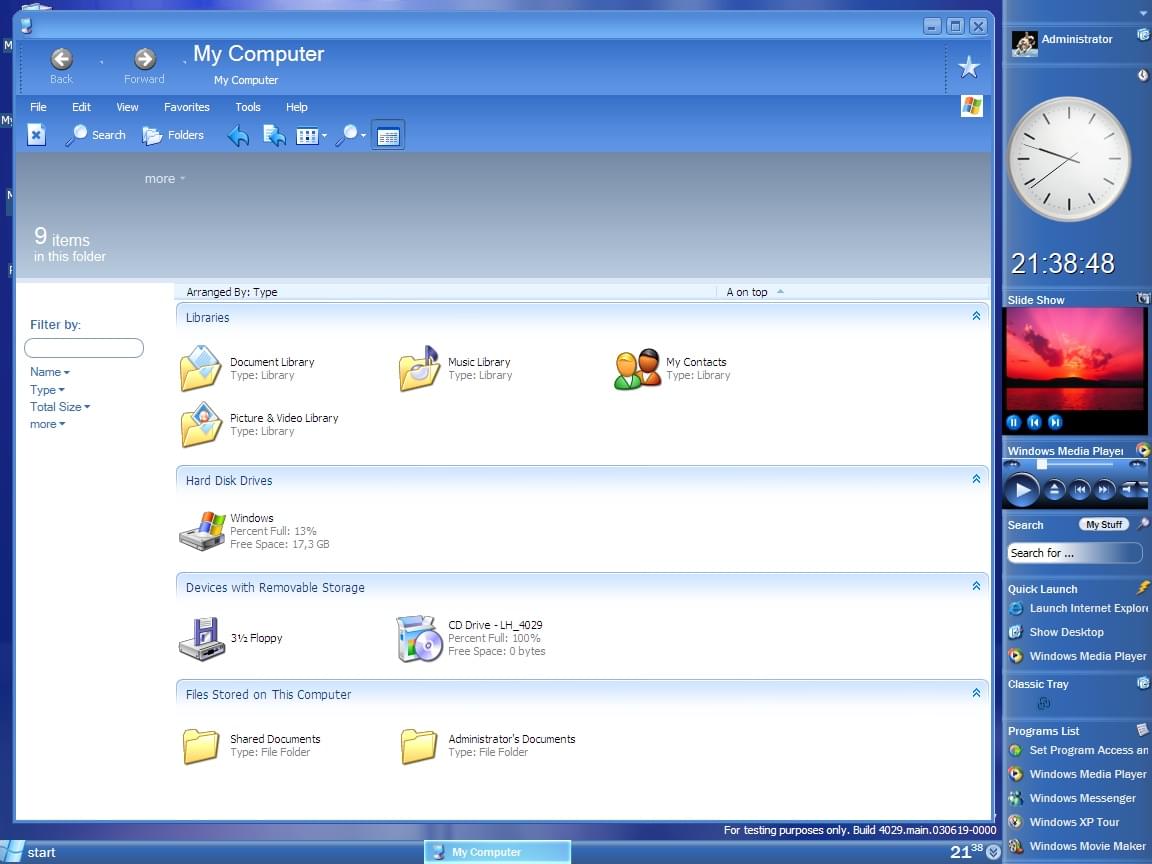Expand the gray header 'more' dropdown
1152x864 pixels.
point(165,179)
